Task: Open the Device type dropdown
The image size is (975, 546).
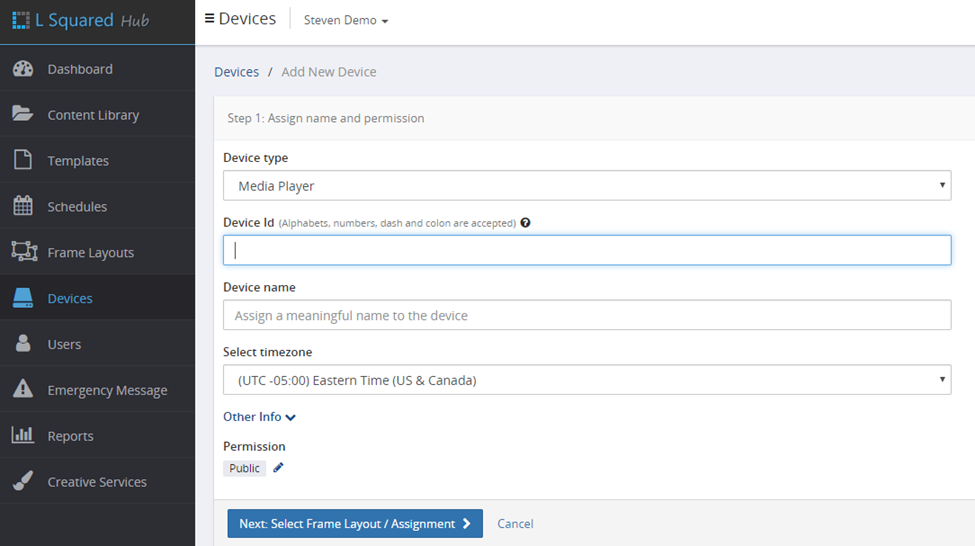Action: point(586,186)
